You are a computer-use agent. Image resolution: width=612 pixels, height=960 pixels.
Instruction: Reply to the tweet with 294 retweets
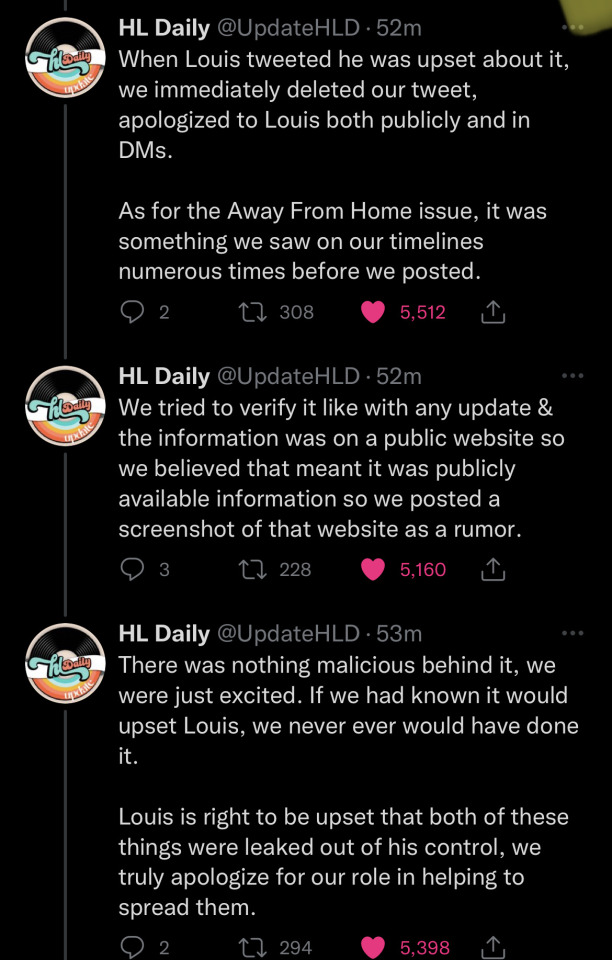130,948
